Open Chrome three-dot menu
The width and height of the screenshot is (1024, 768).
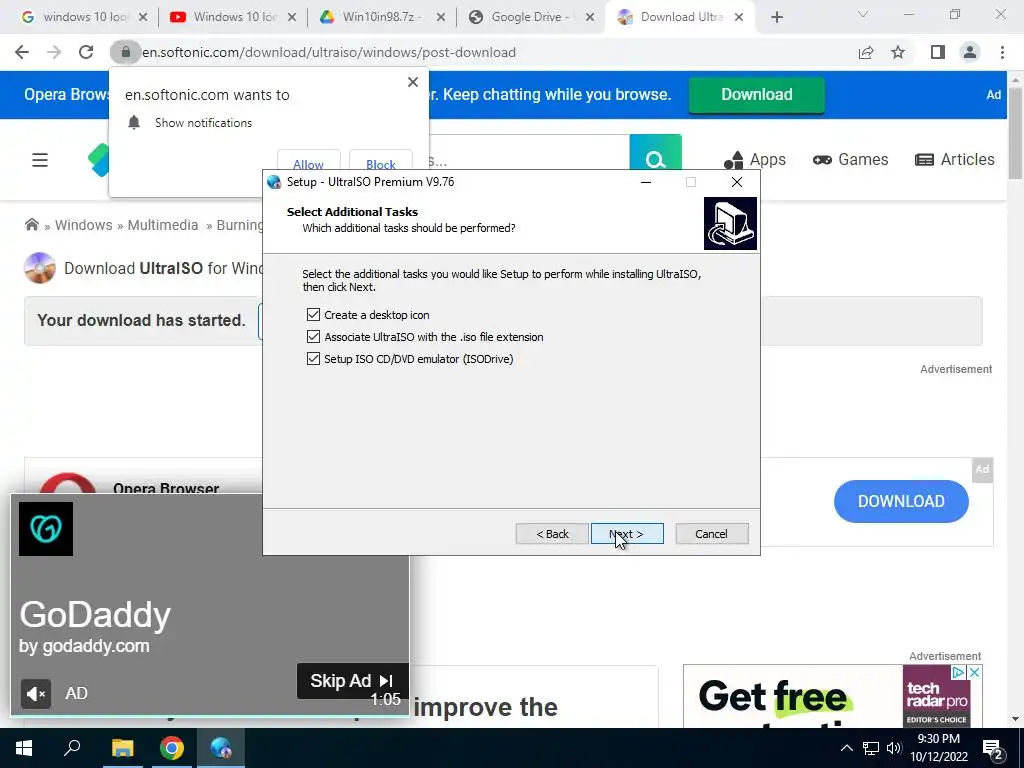[1002, 52]
